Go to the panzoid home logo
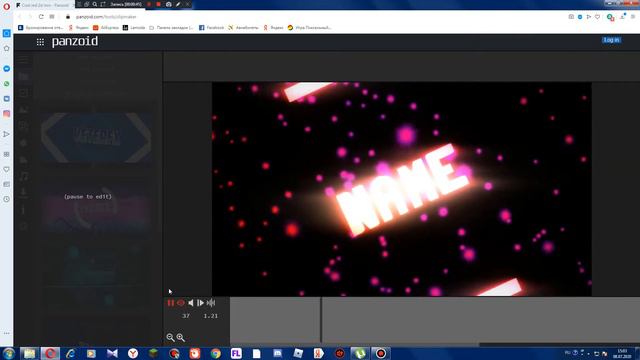 pyautogui.click(x=75, y=41)
